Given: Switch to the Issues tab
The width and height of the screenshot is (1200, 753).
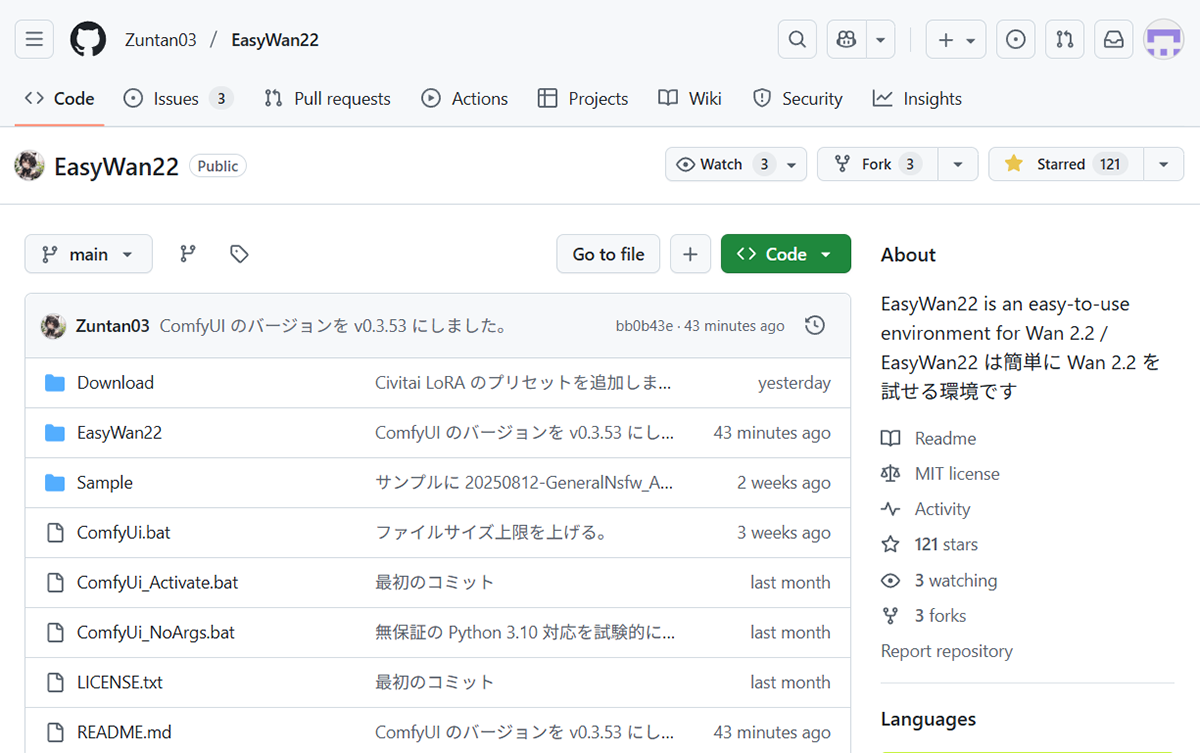Looking at the screenshot, I should [x=176, y=98].
